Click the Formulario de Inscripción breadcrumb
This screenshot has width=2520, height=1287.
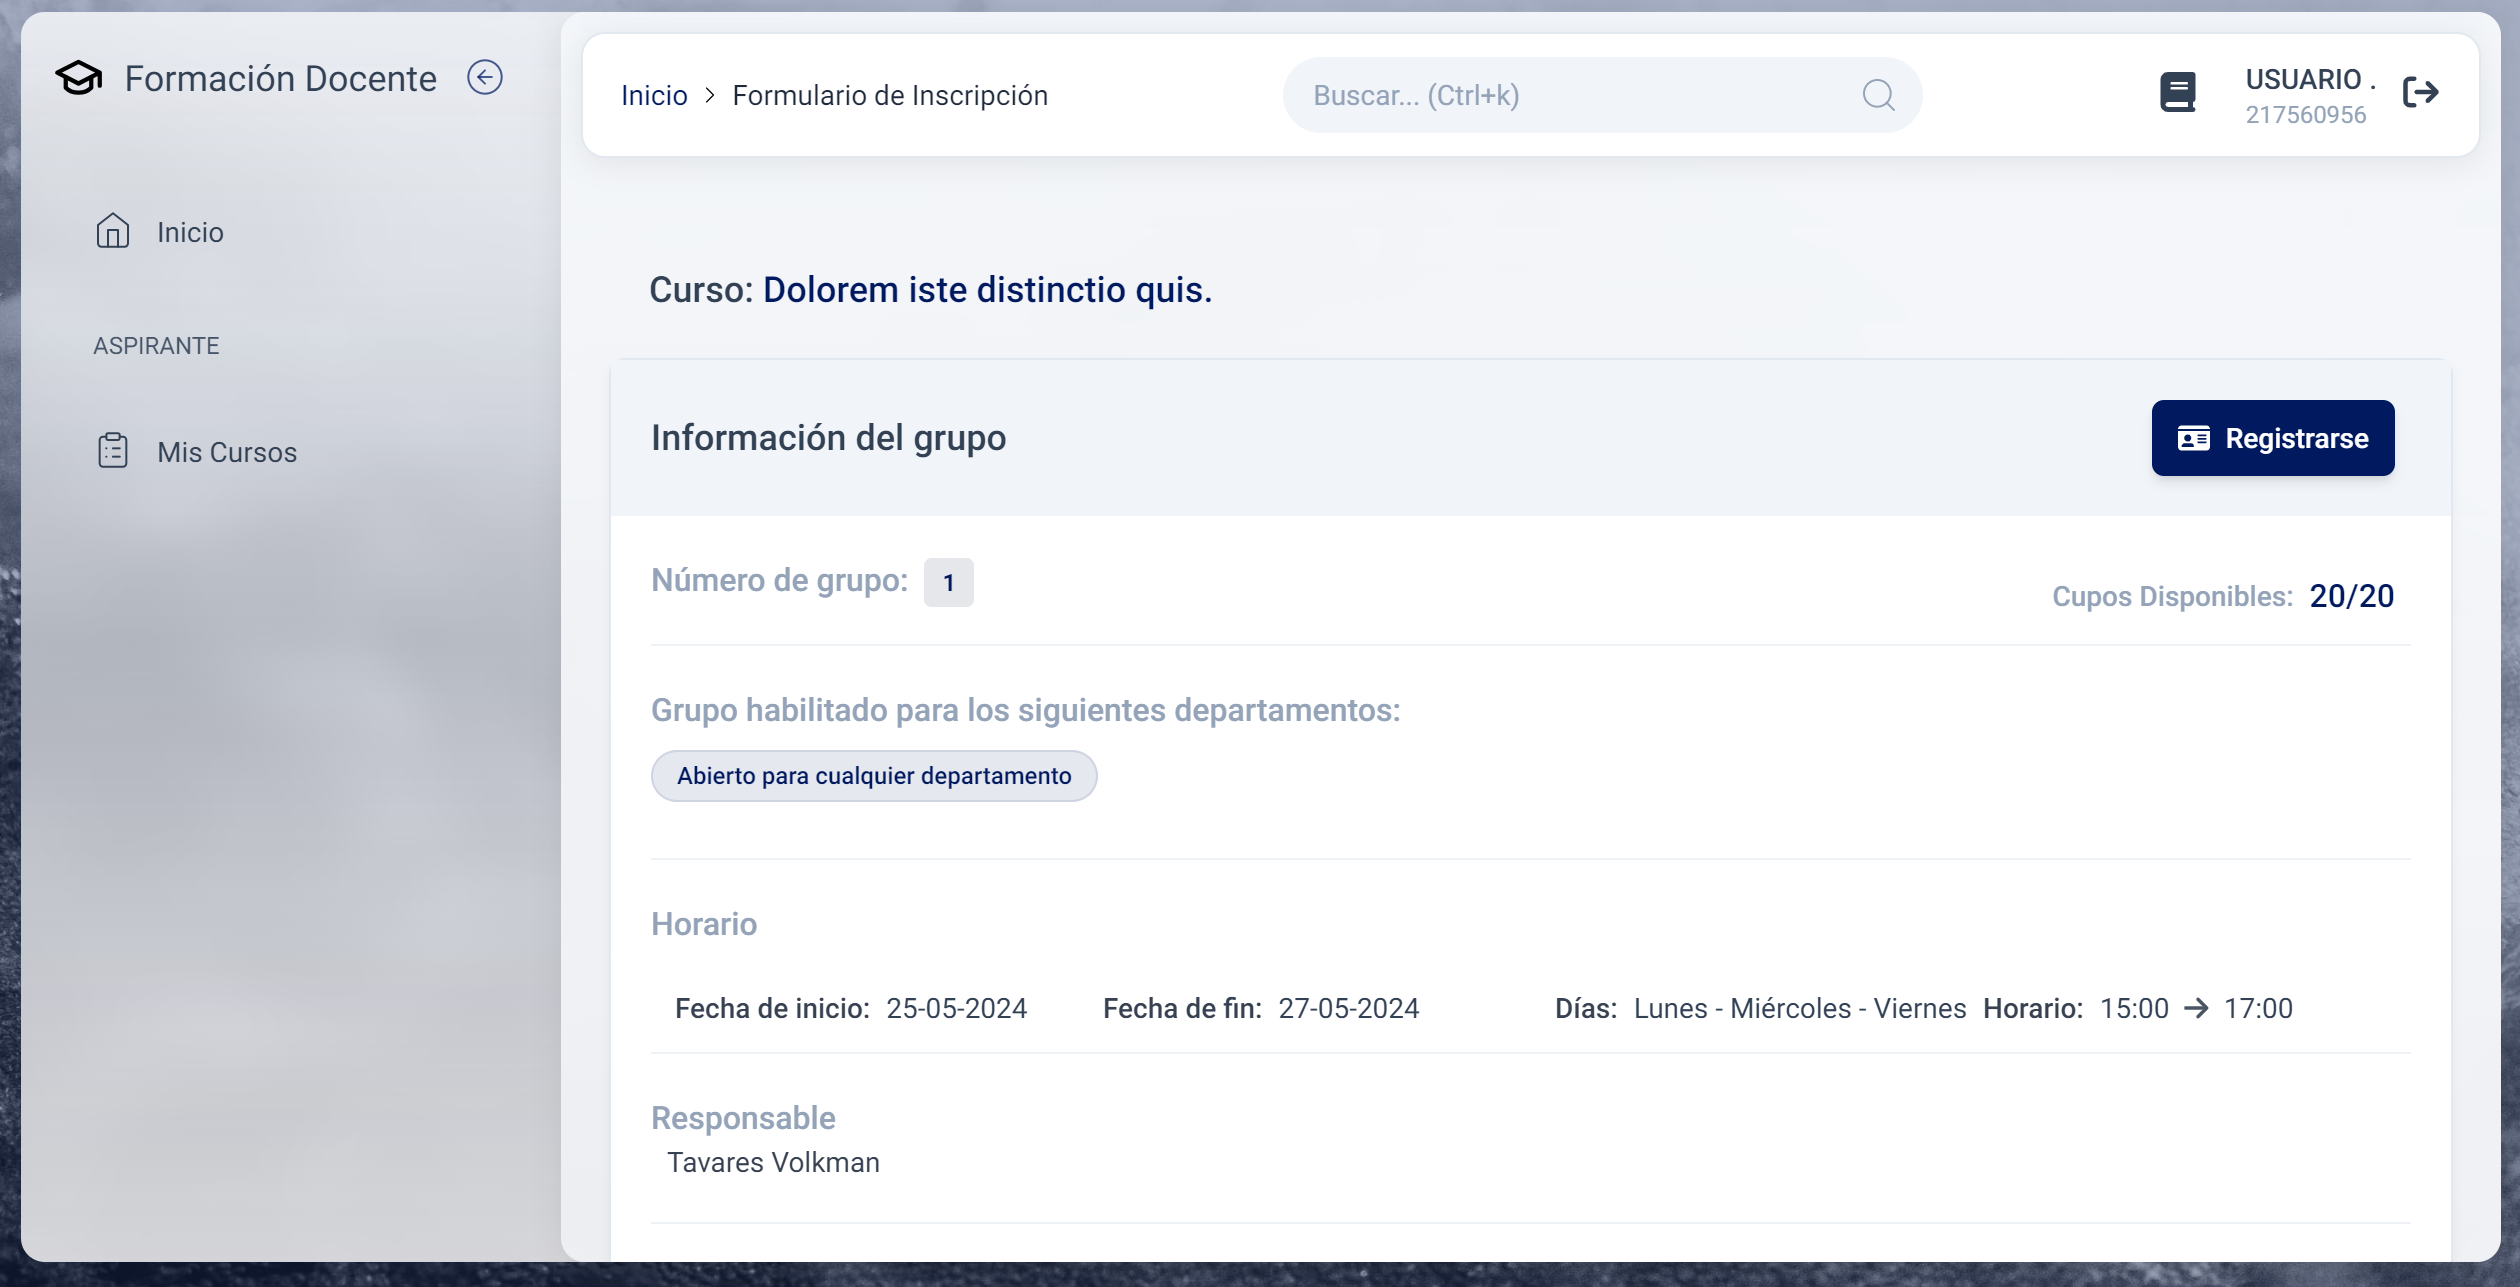[x=890, y=95]
